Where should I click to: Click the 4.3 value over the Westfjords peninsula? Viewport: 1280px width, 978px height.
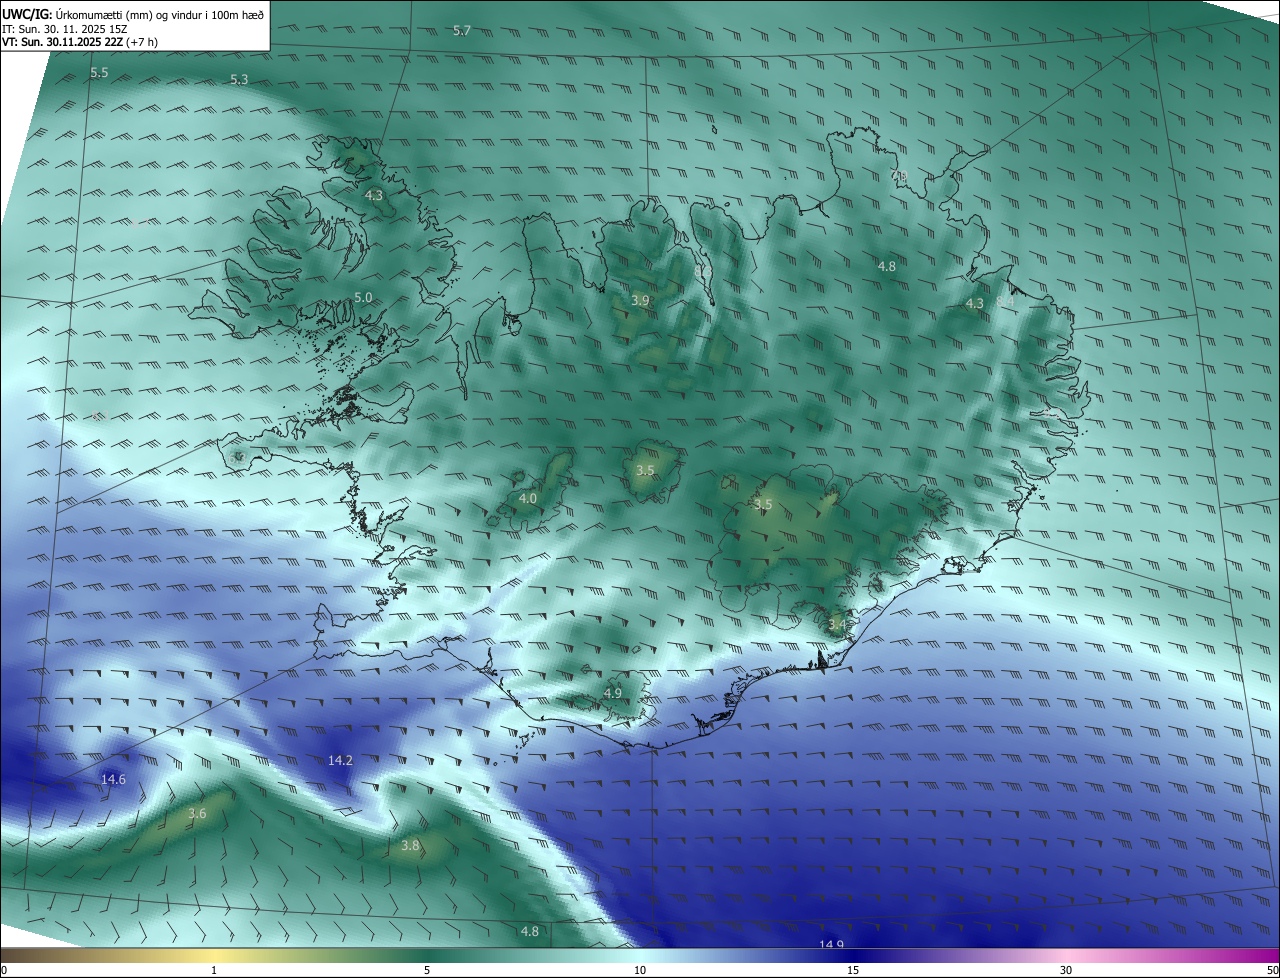[x=374, y=195]
